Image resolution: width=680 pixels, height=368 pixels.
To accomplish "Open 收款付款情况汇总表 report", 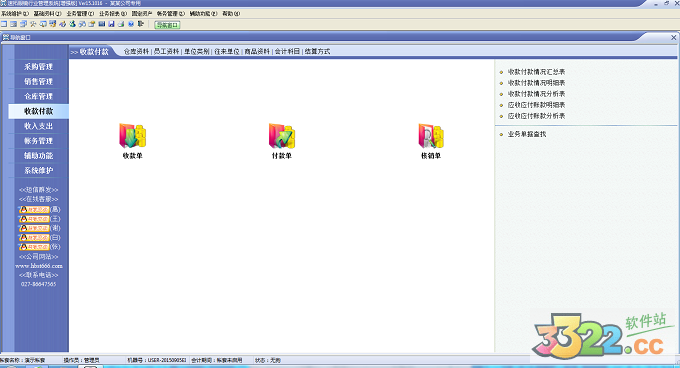I will [536, 72].
